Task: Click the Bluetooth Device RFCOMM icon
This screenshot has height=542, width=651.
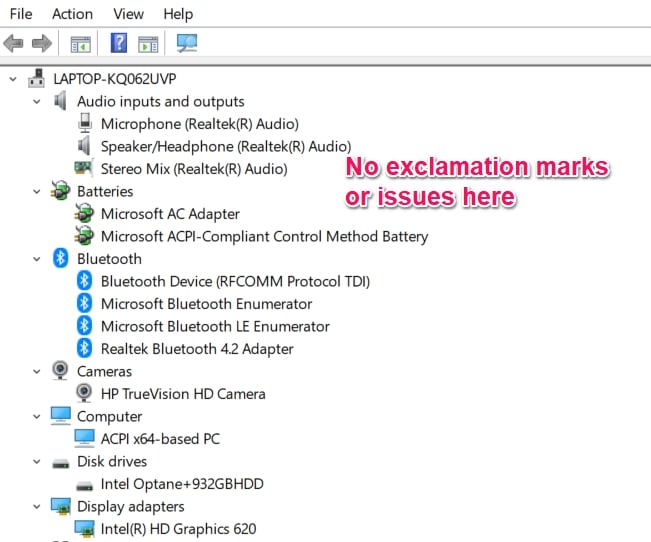Action: pos(84,280)
